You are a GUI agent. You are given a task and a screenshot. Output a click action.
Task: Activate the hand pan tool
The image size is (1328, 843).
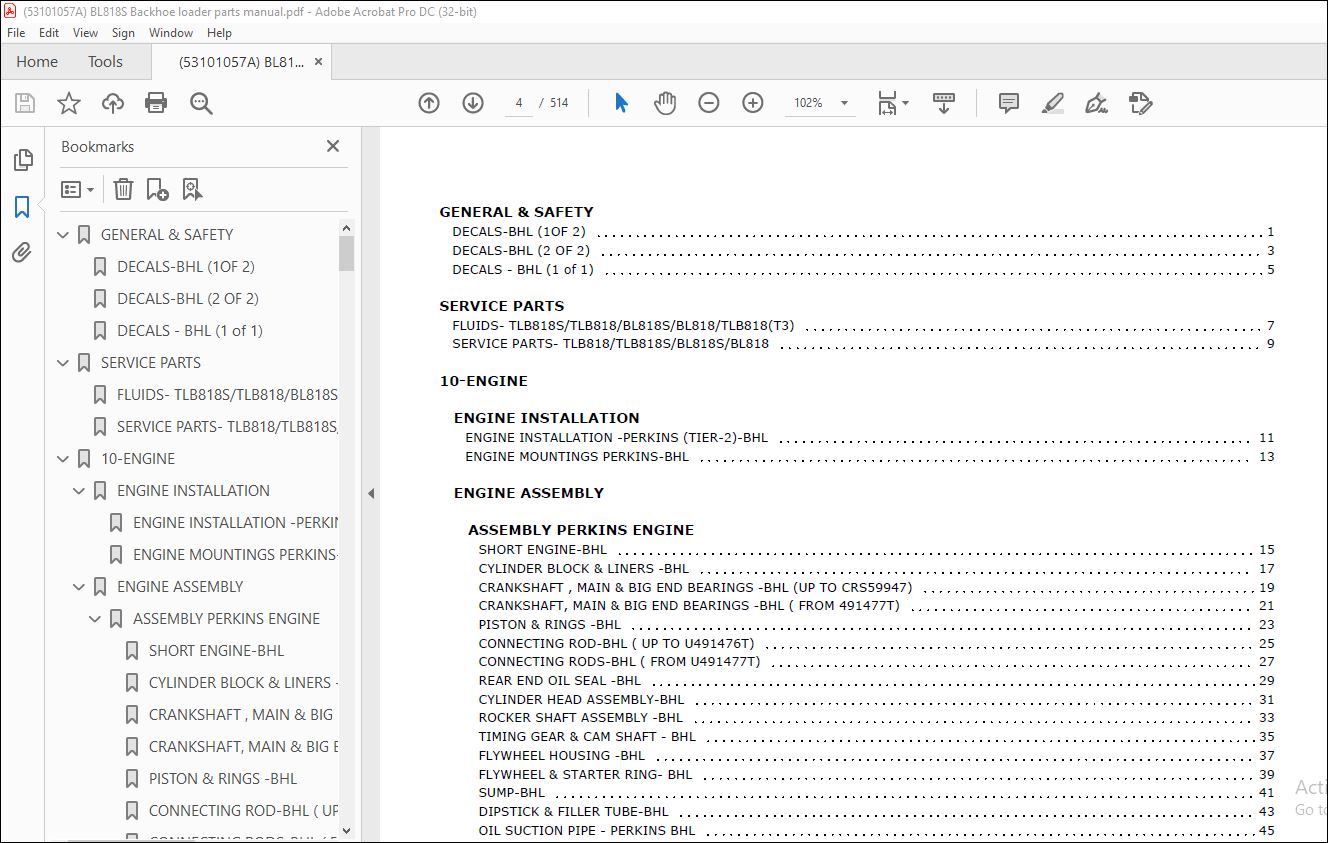665,103
